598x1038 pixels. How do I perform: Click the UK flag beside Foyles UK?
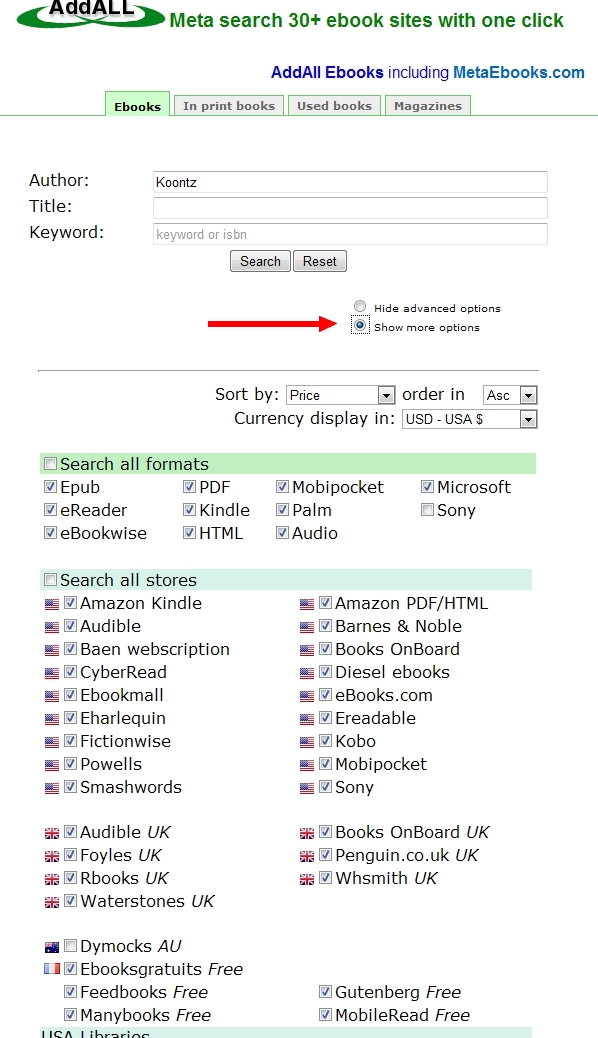tap(52, 857)
